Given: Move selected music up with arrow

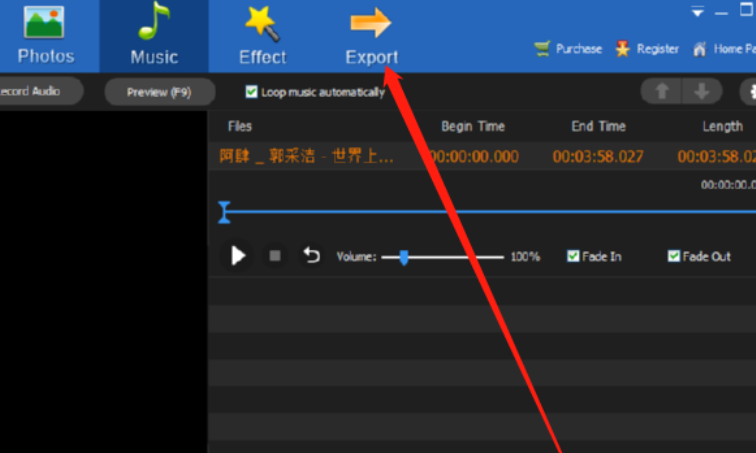Looking at the screenshot, I should pos(662,91).
